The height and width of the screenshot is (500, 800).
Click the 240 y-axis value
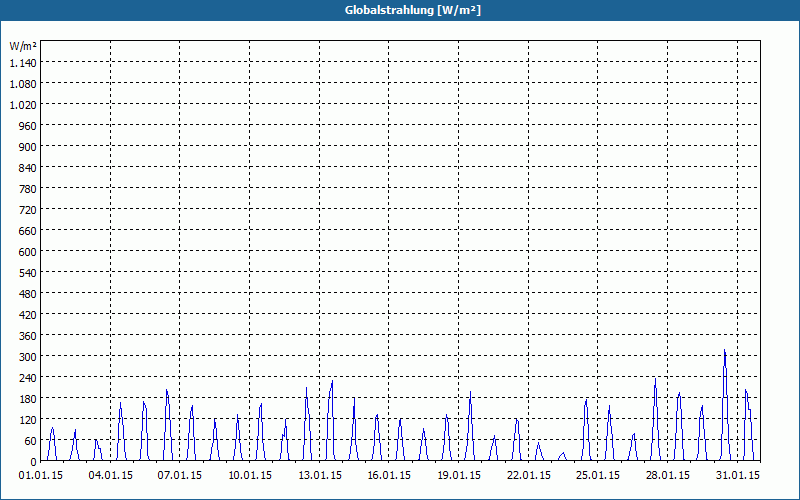click(27, 378)
